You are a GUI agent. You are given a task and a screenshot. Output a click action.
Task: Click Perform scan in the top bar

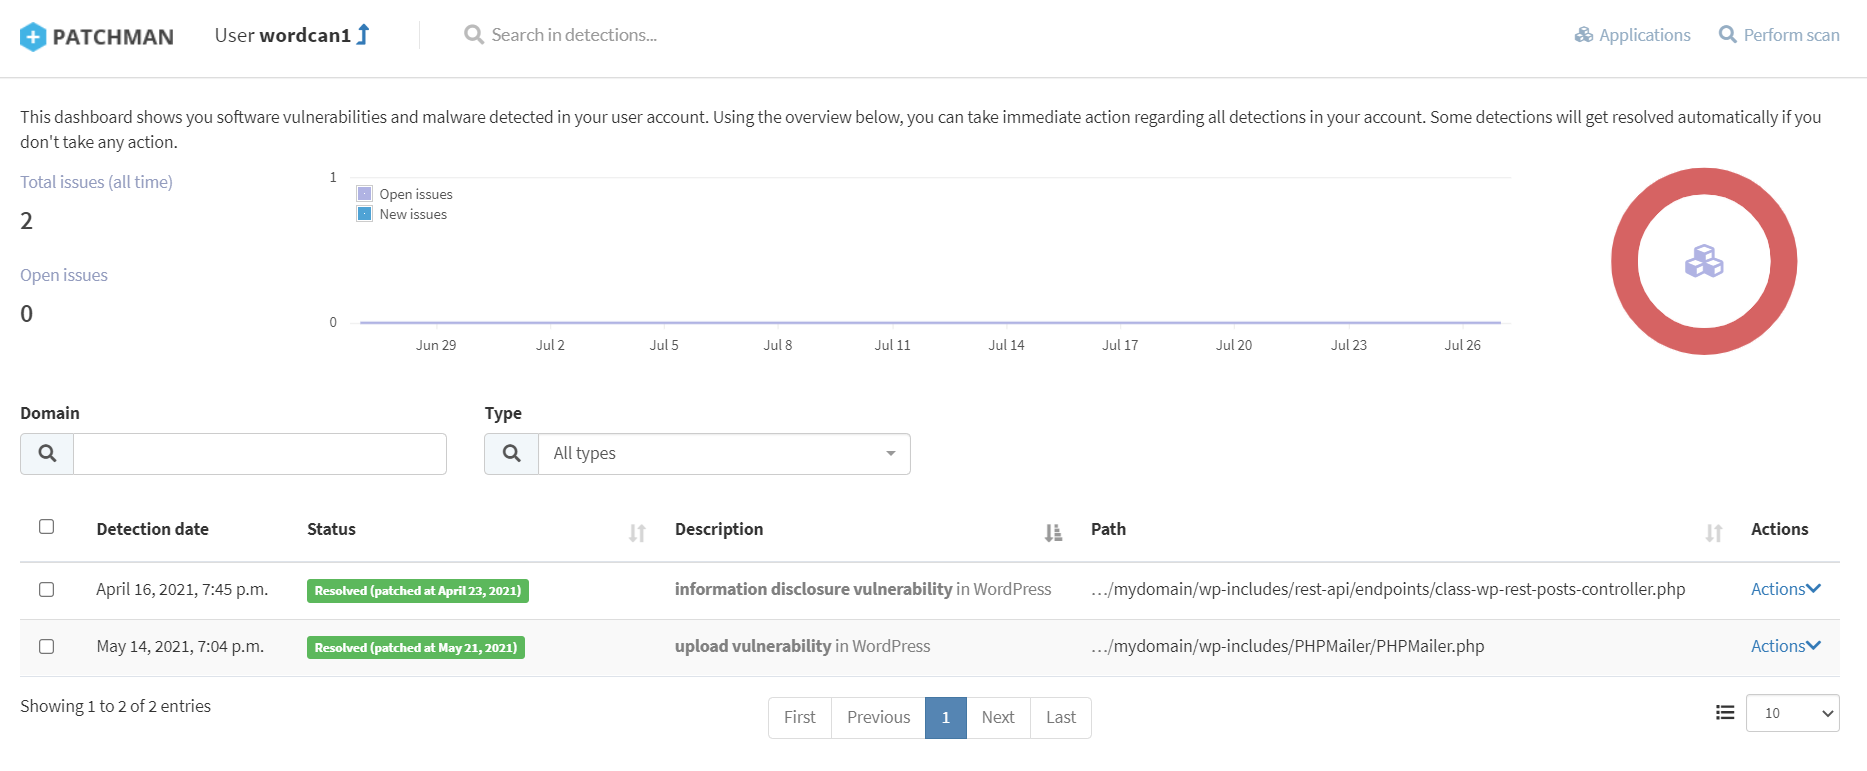pos(1779,35)
